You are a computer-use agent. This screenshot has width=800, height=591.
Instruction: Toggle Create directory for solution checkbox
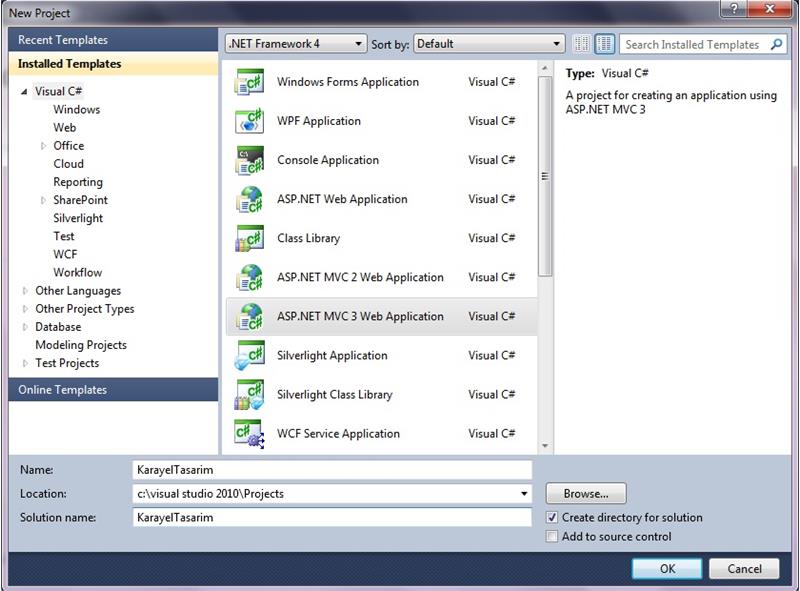coord(552,518)
